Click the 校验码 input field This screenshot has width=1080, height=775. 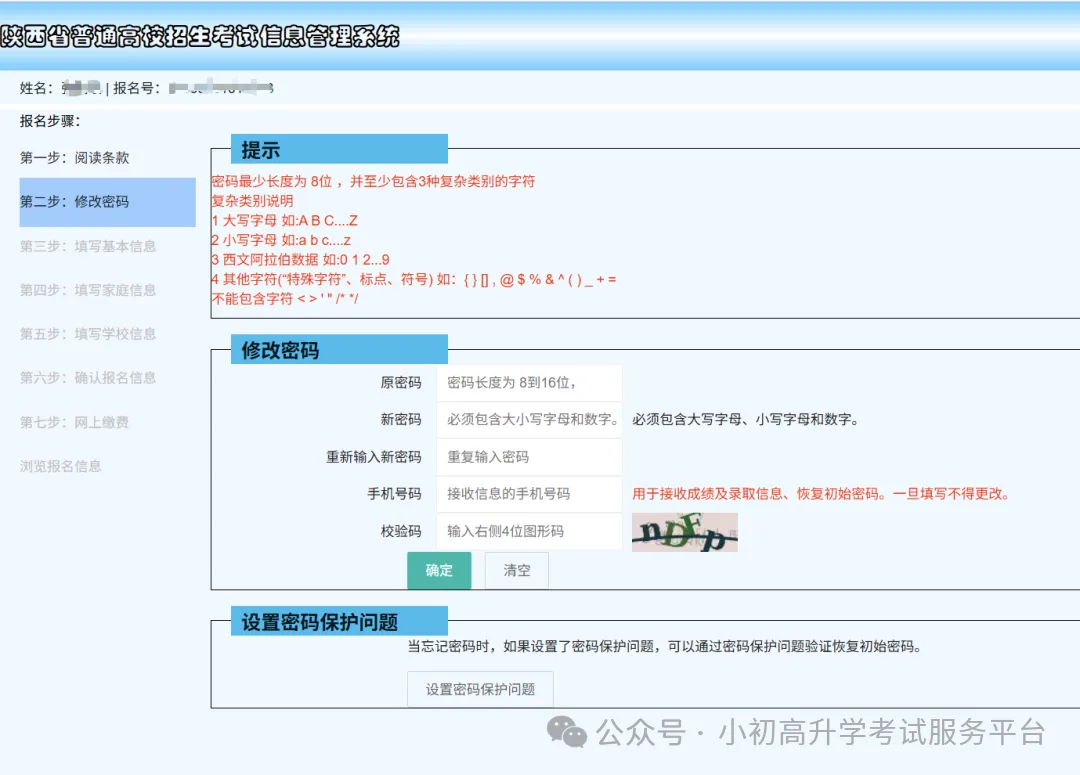point(529,531)
